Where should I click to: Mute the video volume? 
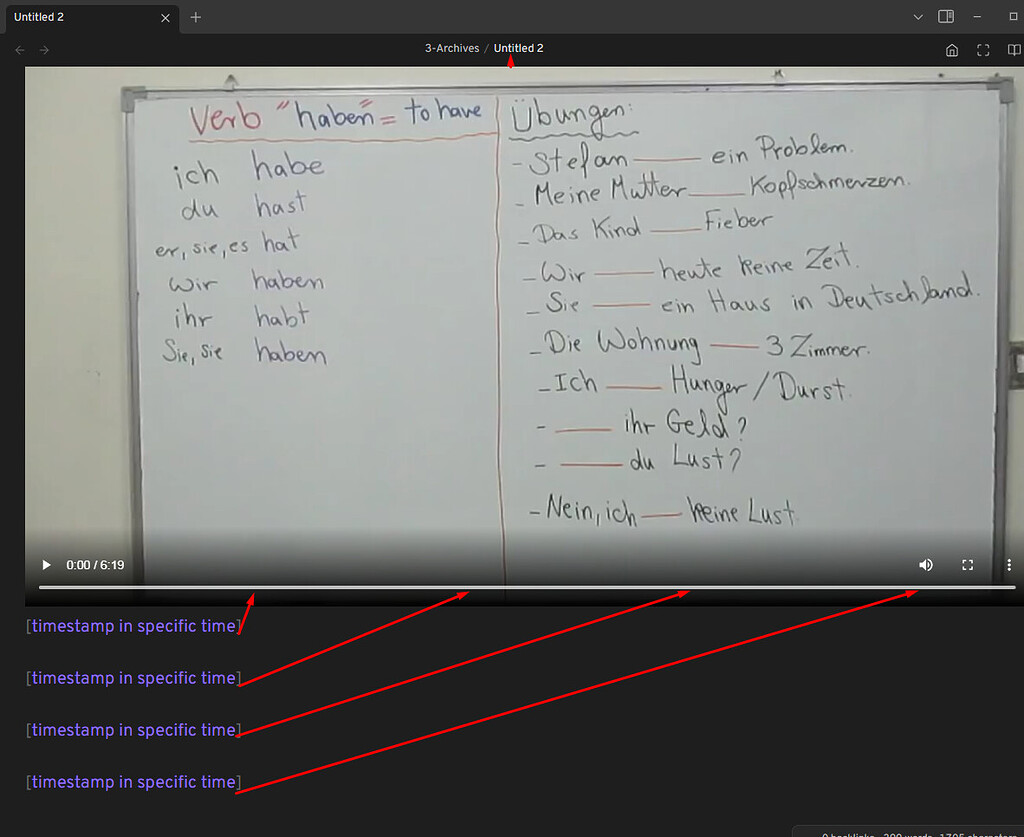925,565
